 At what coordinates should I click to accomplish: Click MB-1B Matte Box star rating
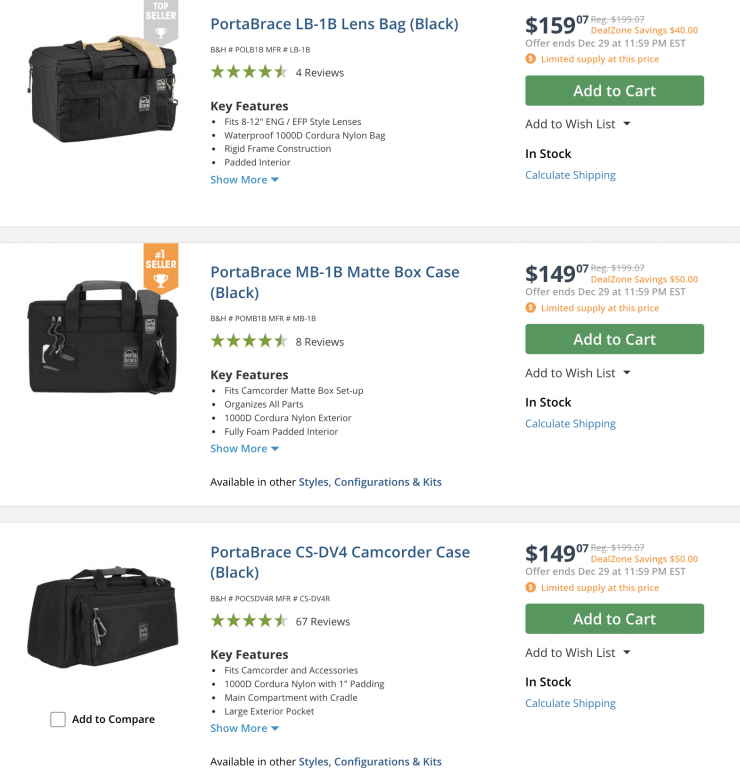click(248, 341)
